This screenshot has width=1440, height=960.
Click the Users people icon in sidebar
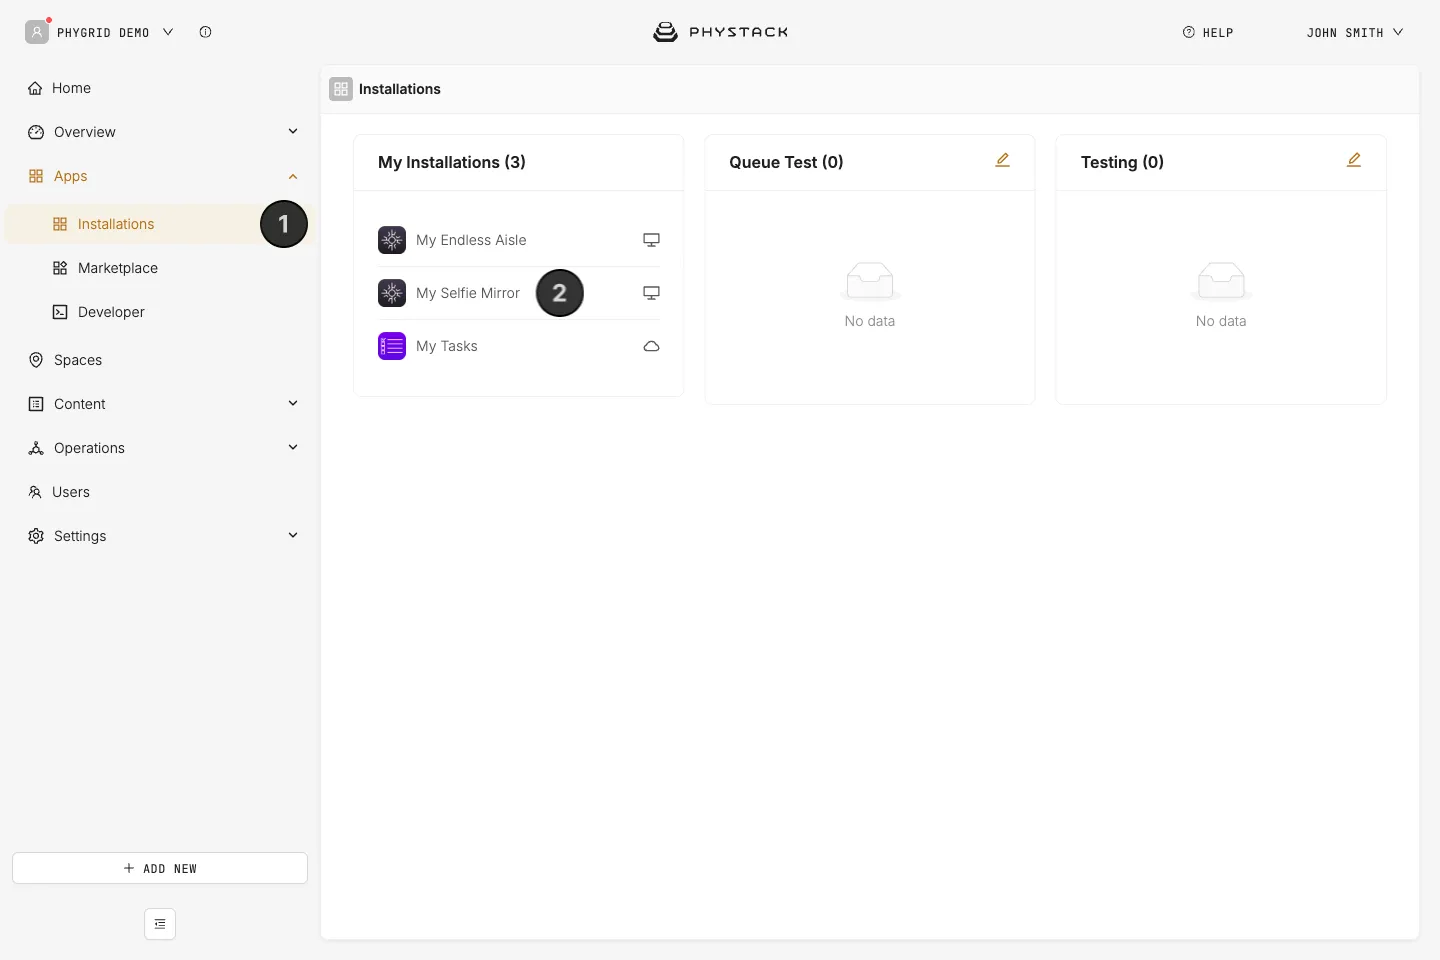coord(35,492)
